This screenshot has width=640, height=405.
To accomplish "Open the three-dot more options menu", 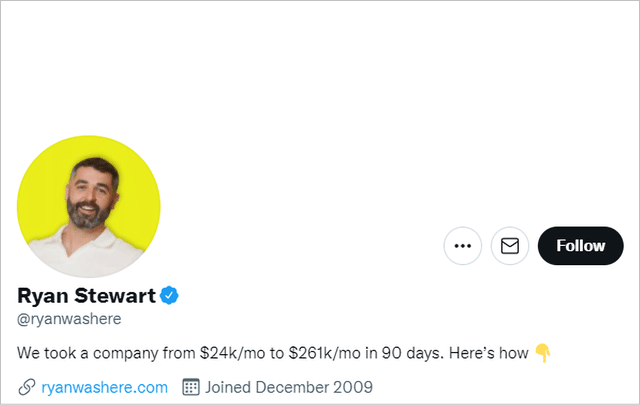I will [462, 246].
